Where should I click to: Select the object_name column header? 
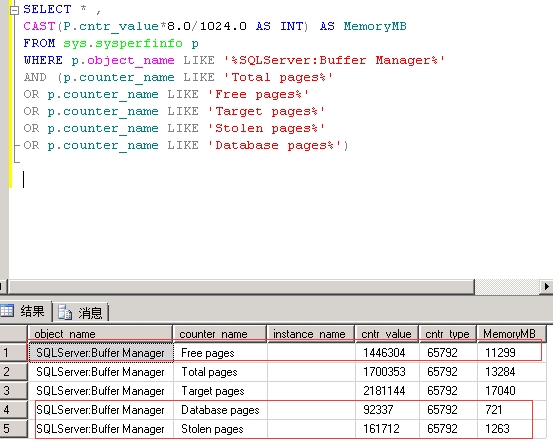[100, 334]
